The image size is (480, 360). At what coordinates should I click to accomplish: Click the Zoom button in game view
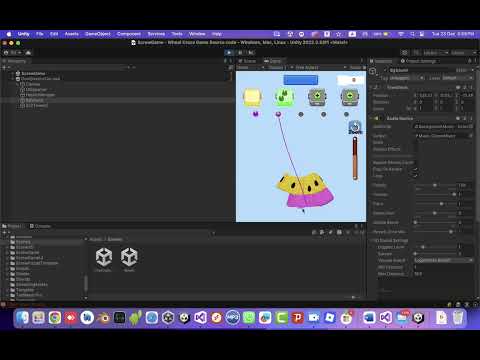click(355, 128)
